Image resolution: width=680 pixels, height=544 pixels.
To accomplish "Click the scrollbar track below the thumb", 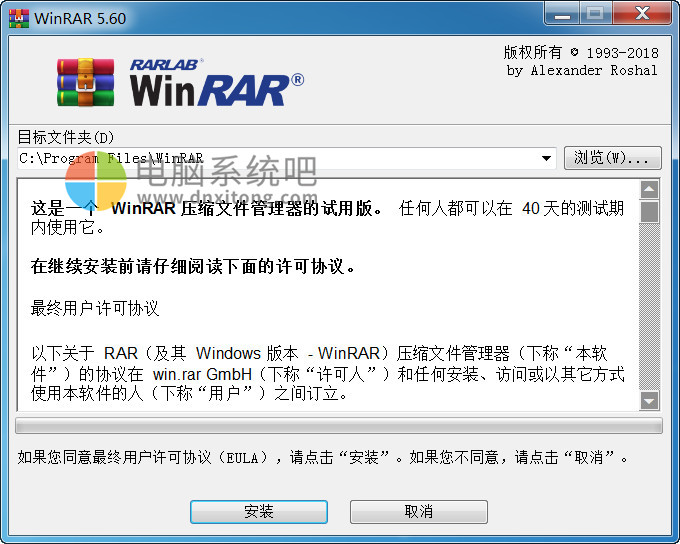I will [649, 307].
